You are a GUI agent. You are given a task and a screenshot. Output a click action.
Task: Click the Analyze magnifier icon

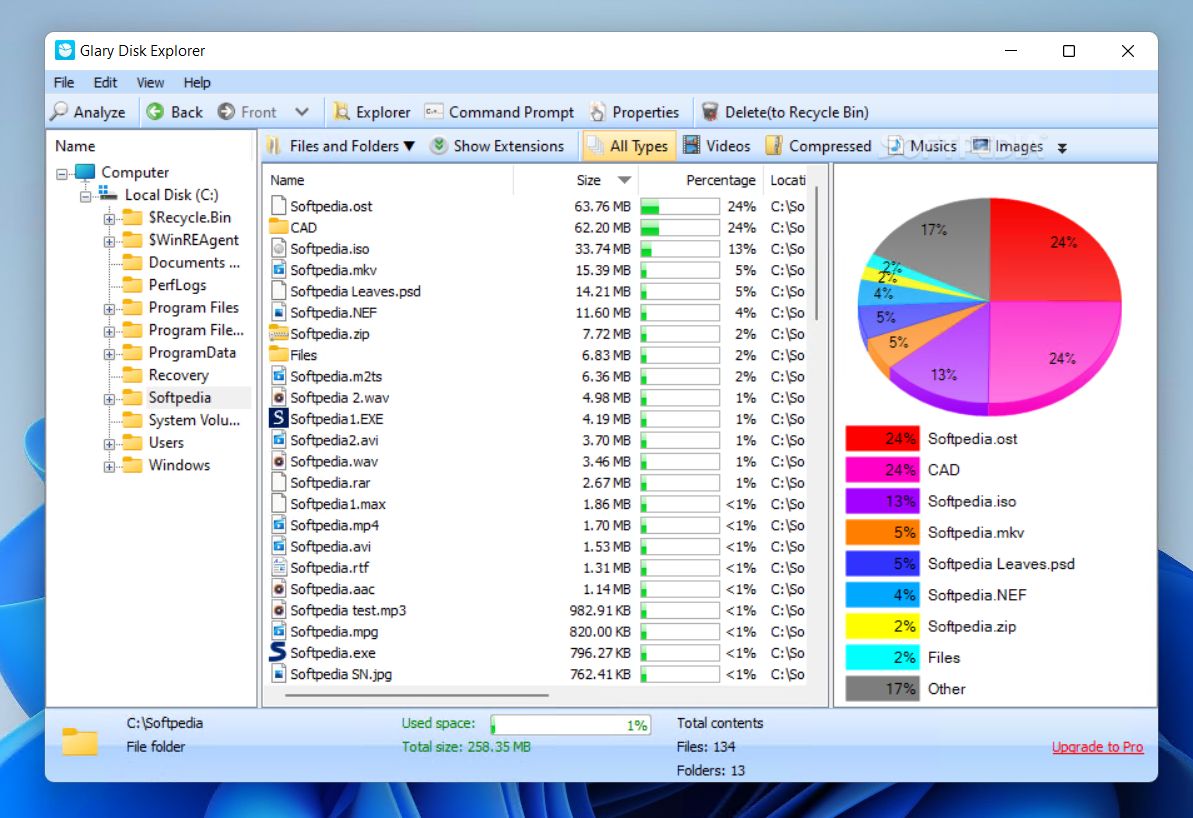pos(59,112)
